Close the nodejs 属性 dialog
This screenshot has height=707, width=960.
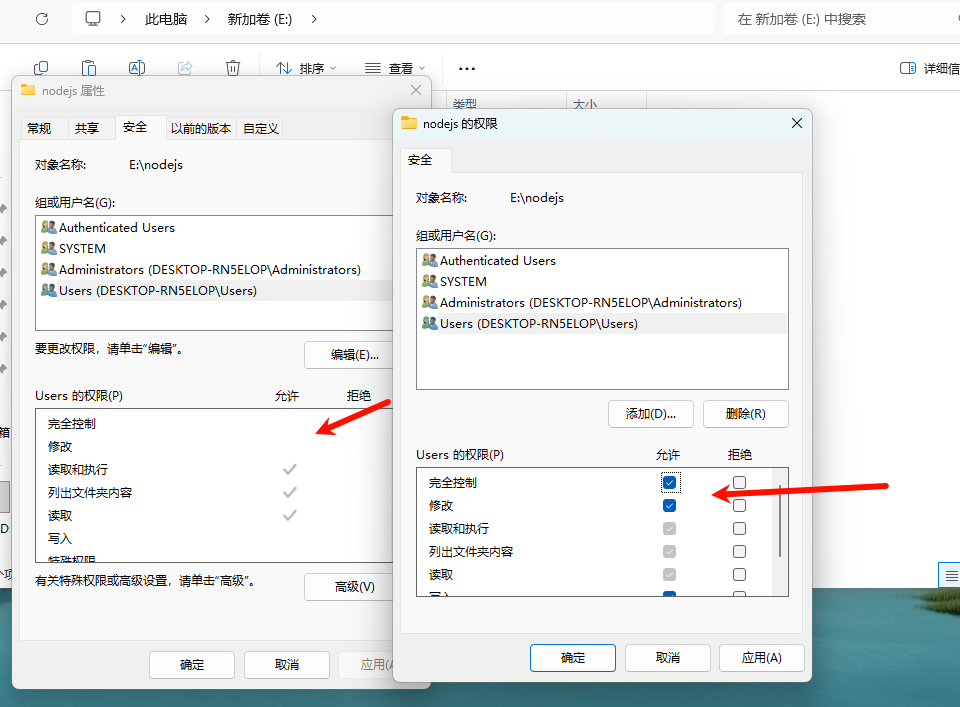tap(416, 90)
